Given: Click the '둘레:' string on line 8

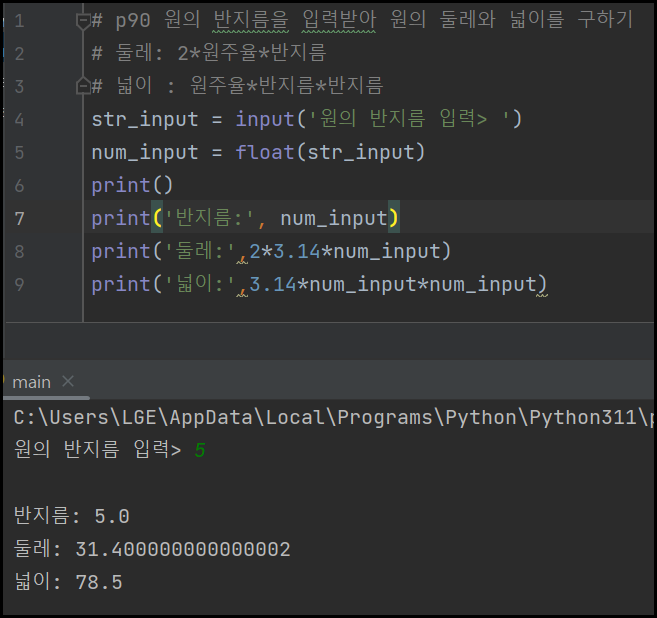Looking at the screenshot, I should coord(200,251).
